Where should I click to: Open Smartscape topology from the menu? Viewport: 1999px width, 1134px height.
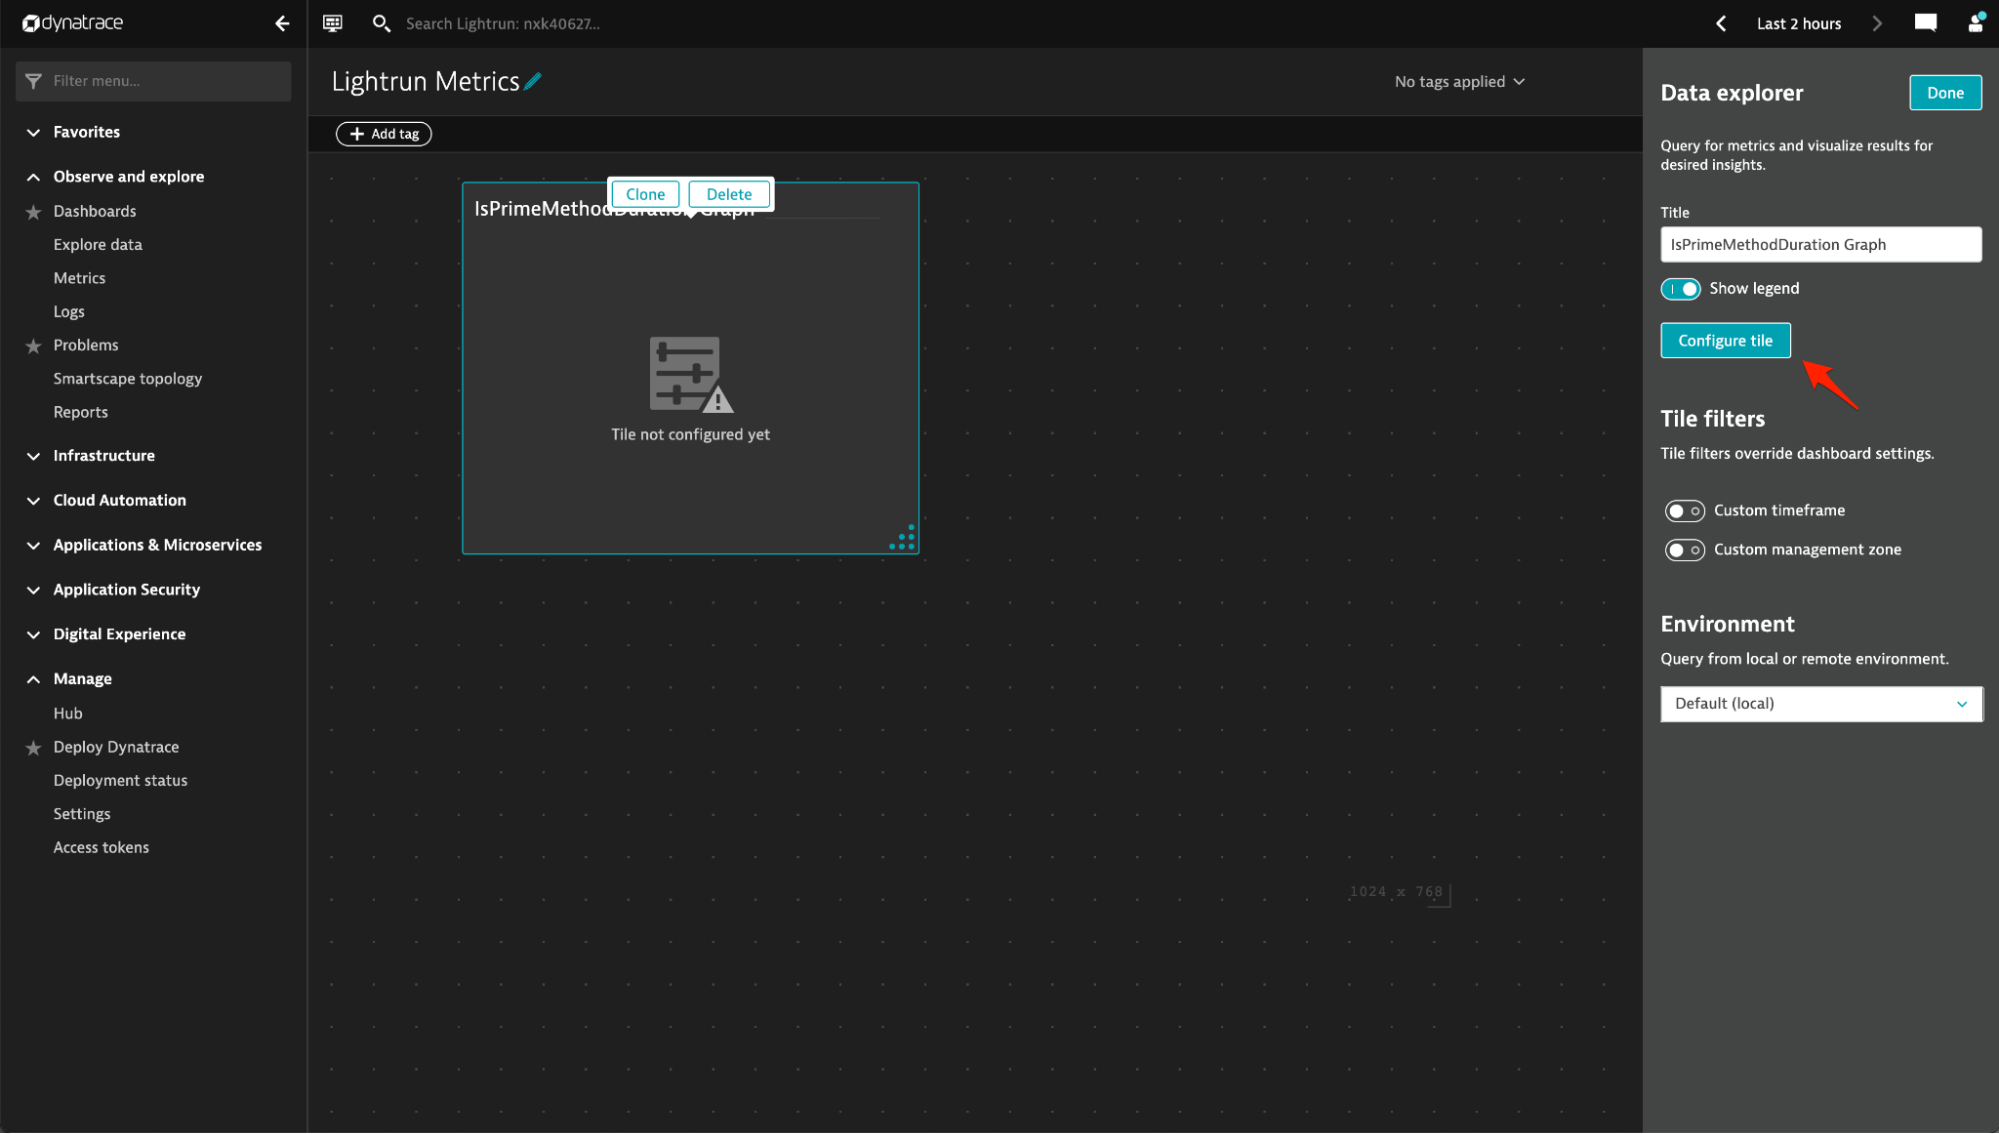(128, 379)
